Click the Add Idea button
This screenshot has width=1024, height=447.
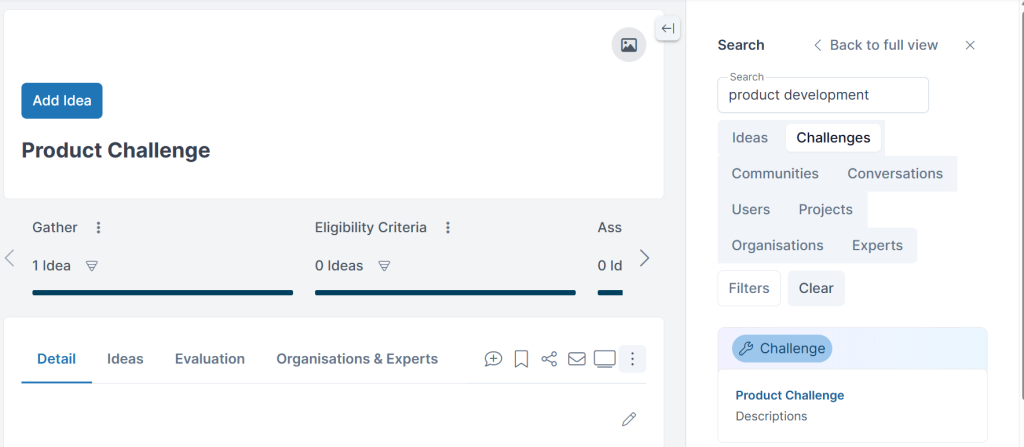[x=62, y=101]
